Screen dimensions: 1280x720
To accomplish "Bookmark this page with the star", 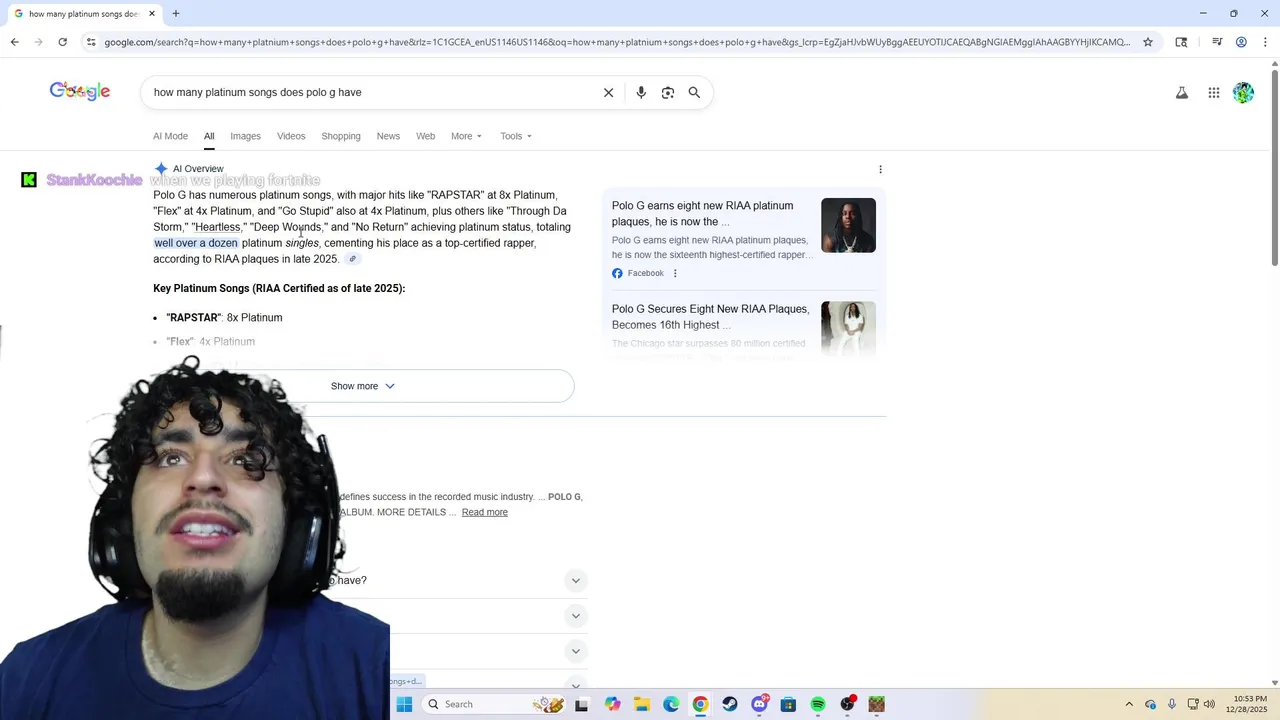I will [1148, 42].
